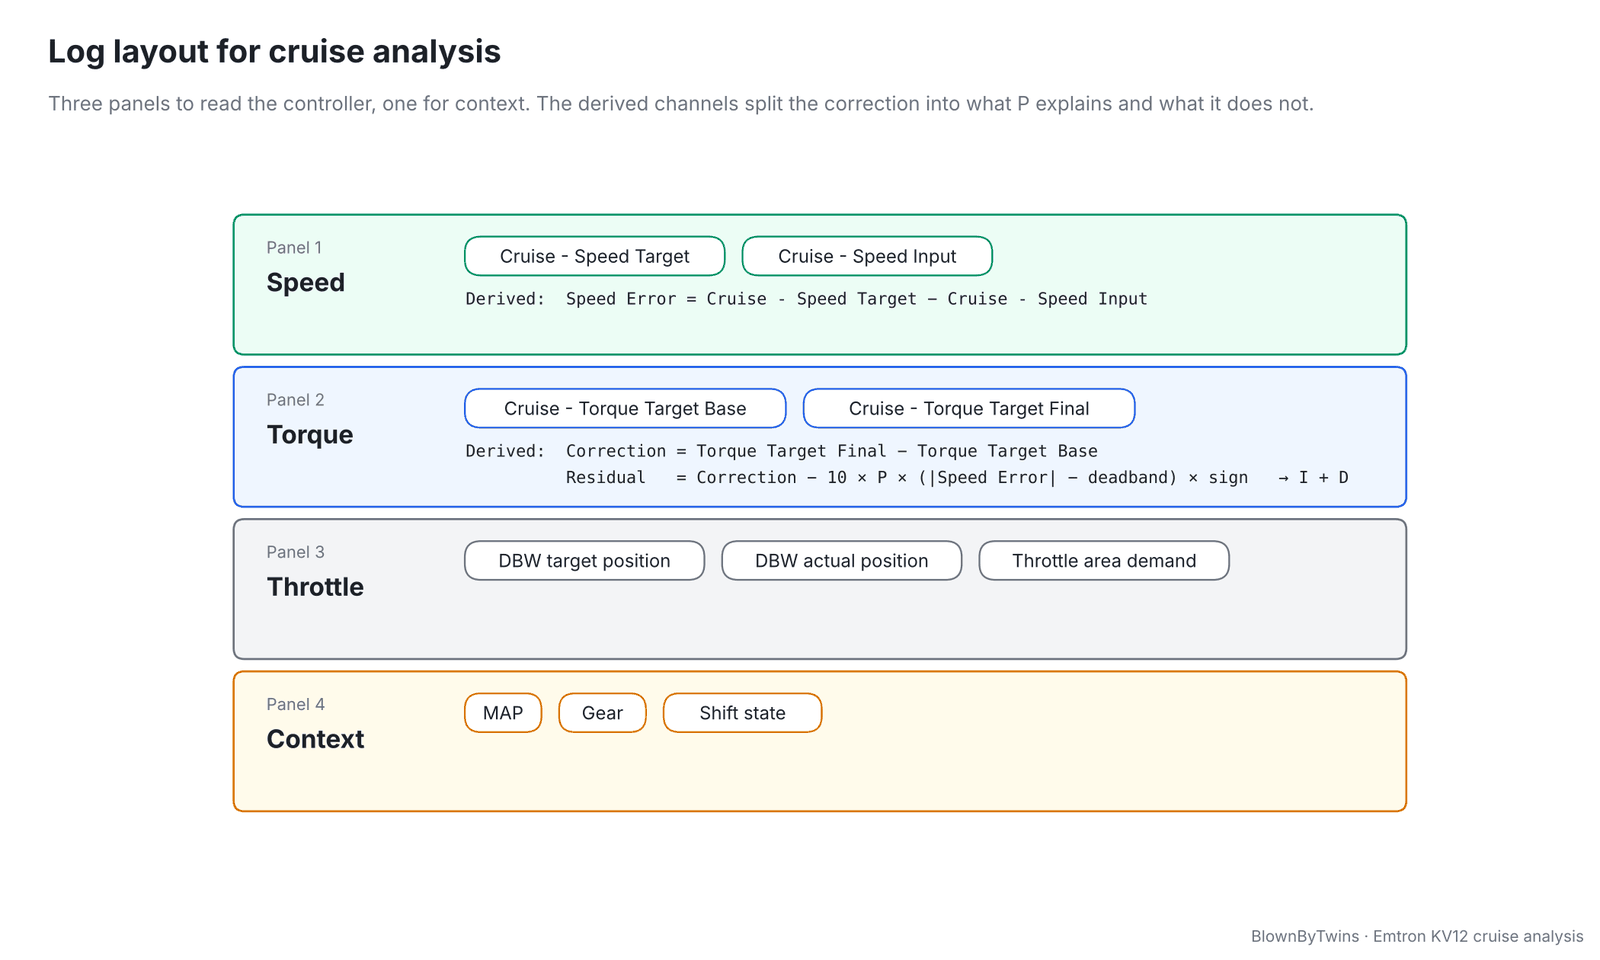
Task: Select the MAP chip
Action: [503, 713]
